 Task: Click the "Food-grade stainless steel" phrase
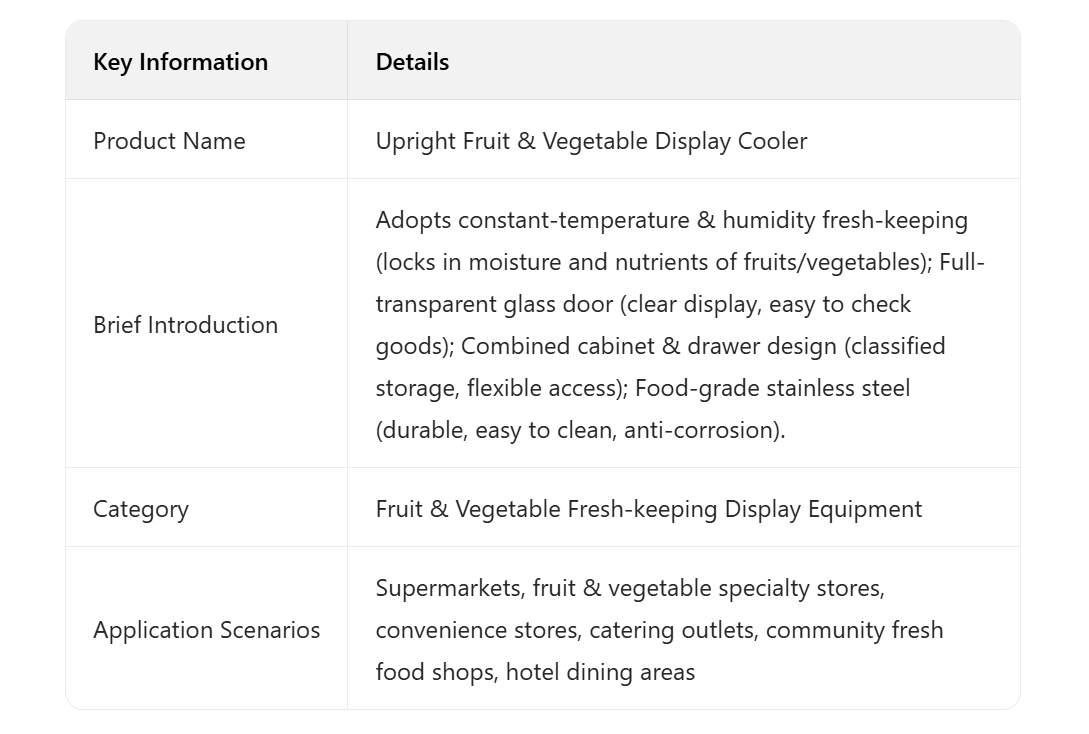point(772,388)
